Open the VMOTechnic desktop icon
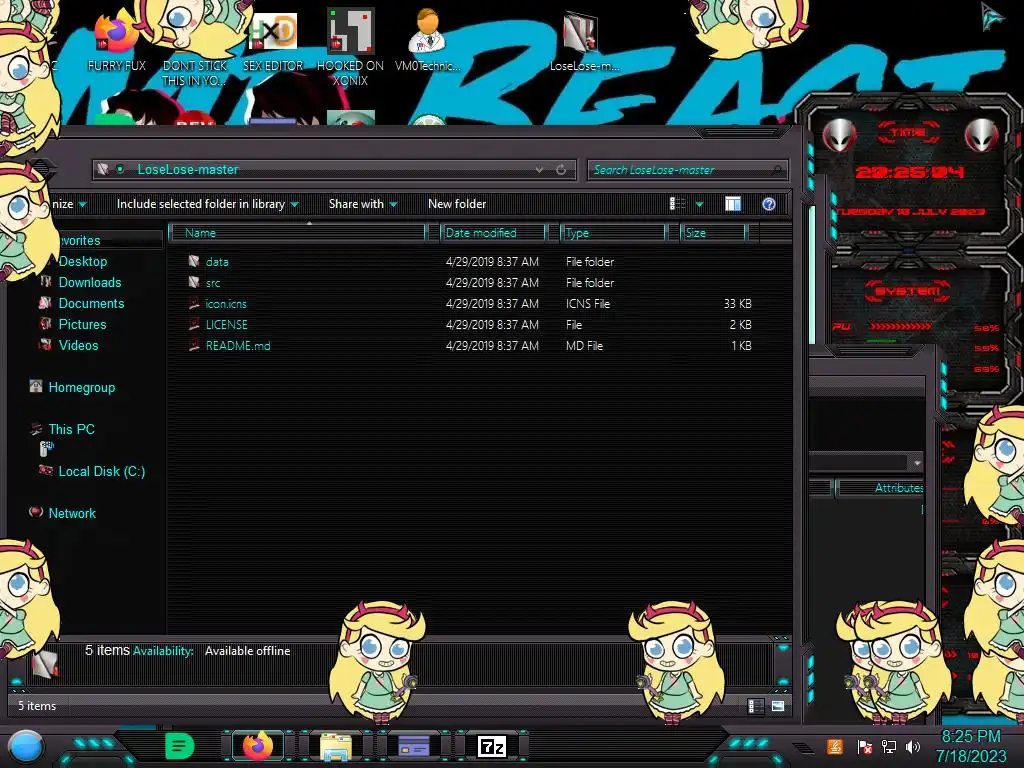This screenshot has width=1024, height=768. 428,40
